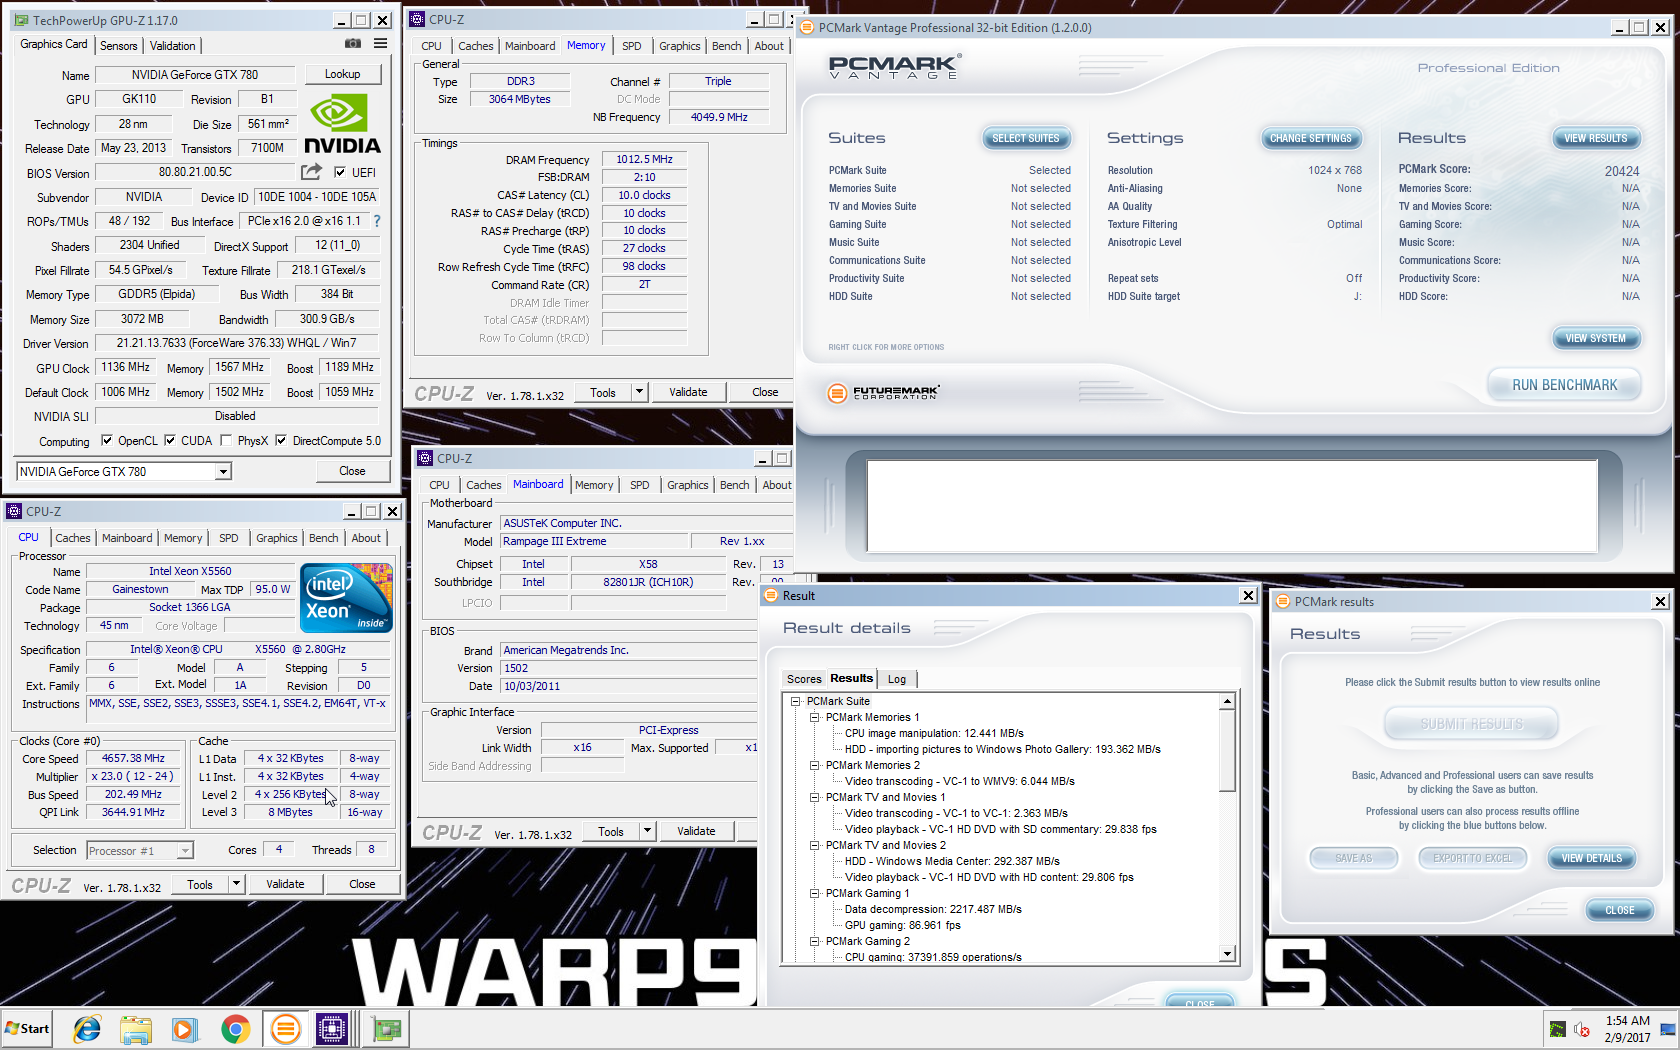The image size is (1680, 1050).
Task: Switch to the Sensors tab in GPU-Z
Action: (x=119, y=46)
